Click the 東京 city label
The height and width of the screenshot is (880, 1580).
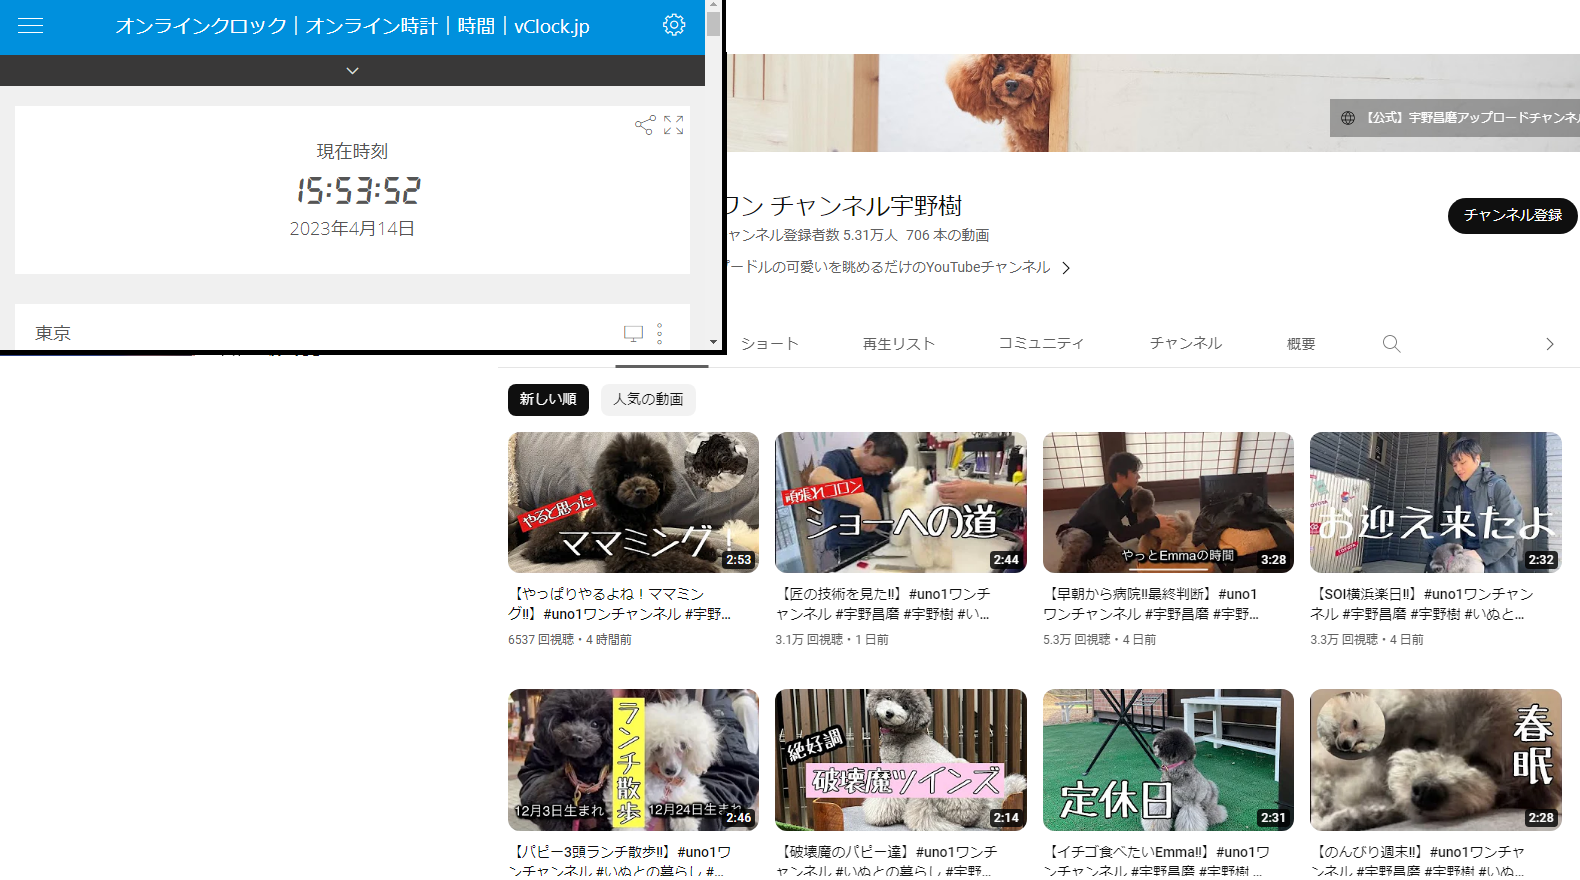(x=53, y=333)
